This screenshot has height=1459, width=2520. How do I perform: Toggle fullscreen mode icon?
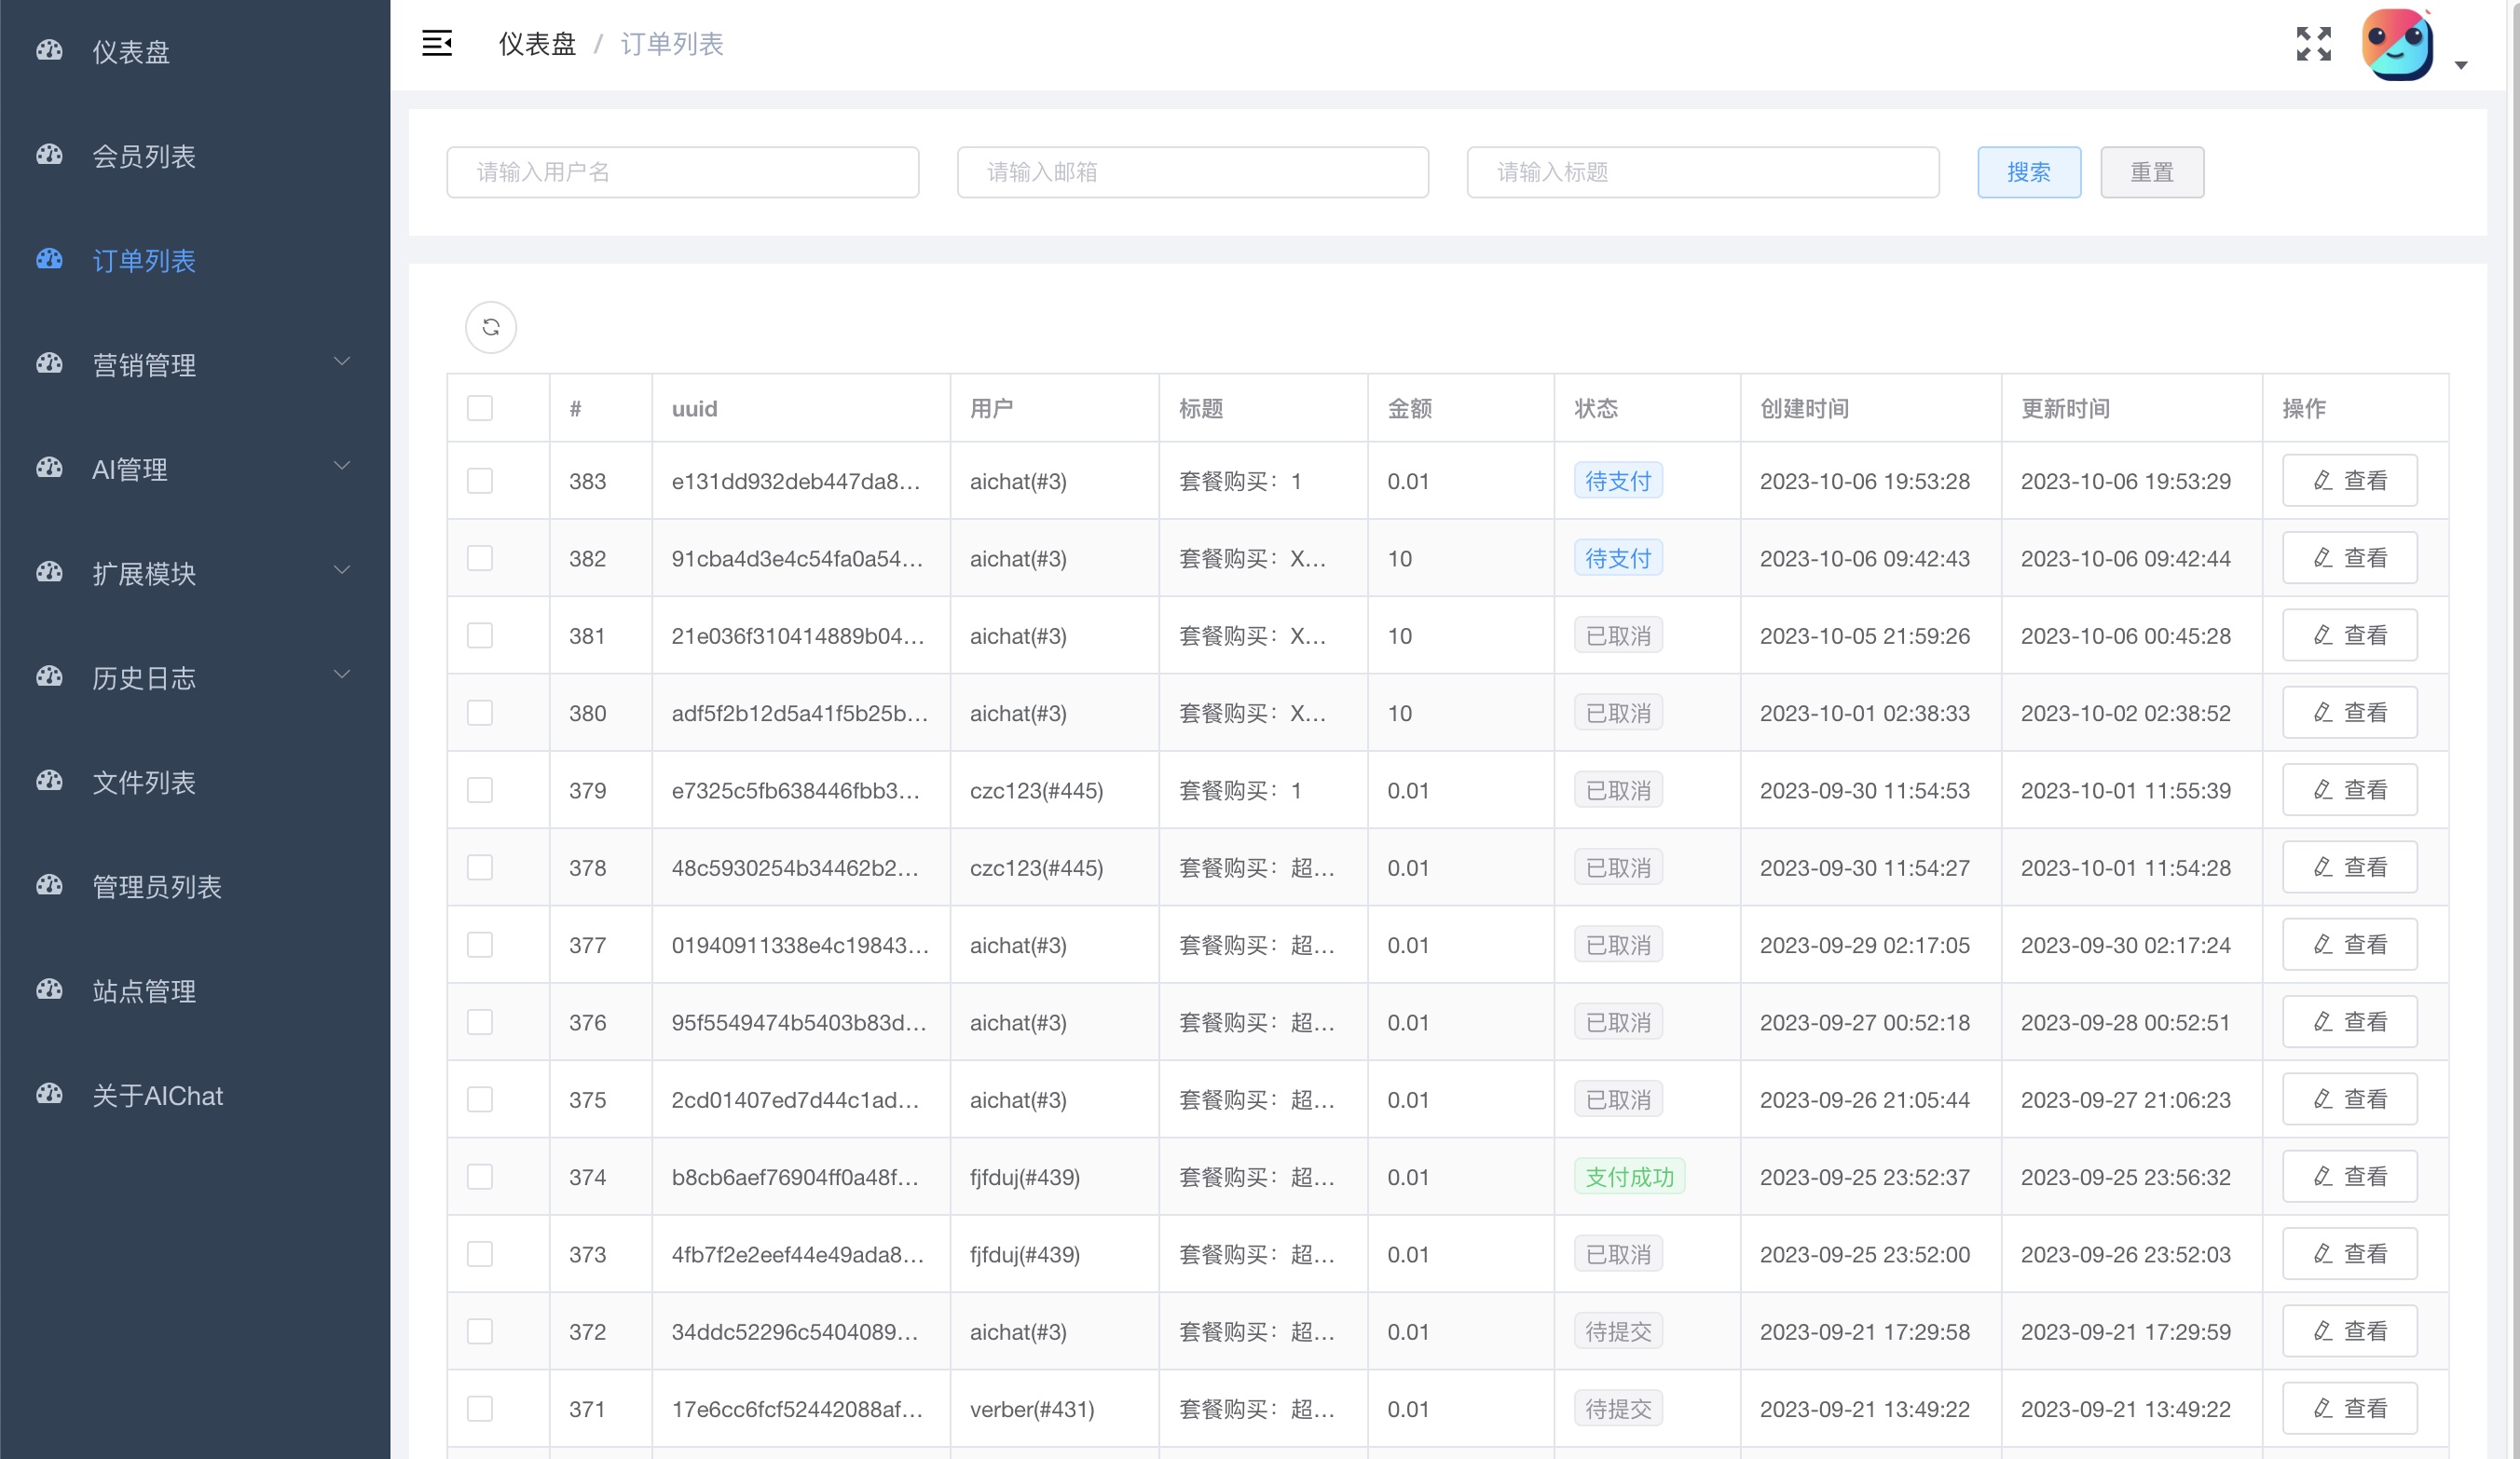pyautogui.click(x=2313, y=44)
